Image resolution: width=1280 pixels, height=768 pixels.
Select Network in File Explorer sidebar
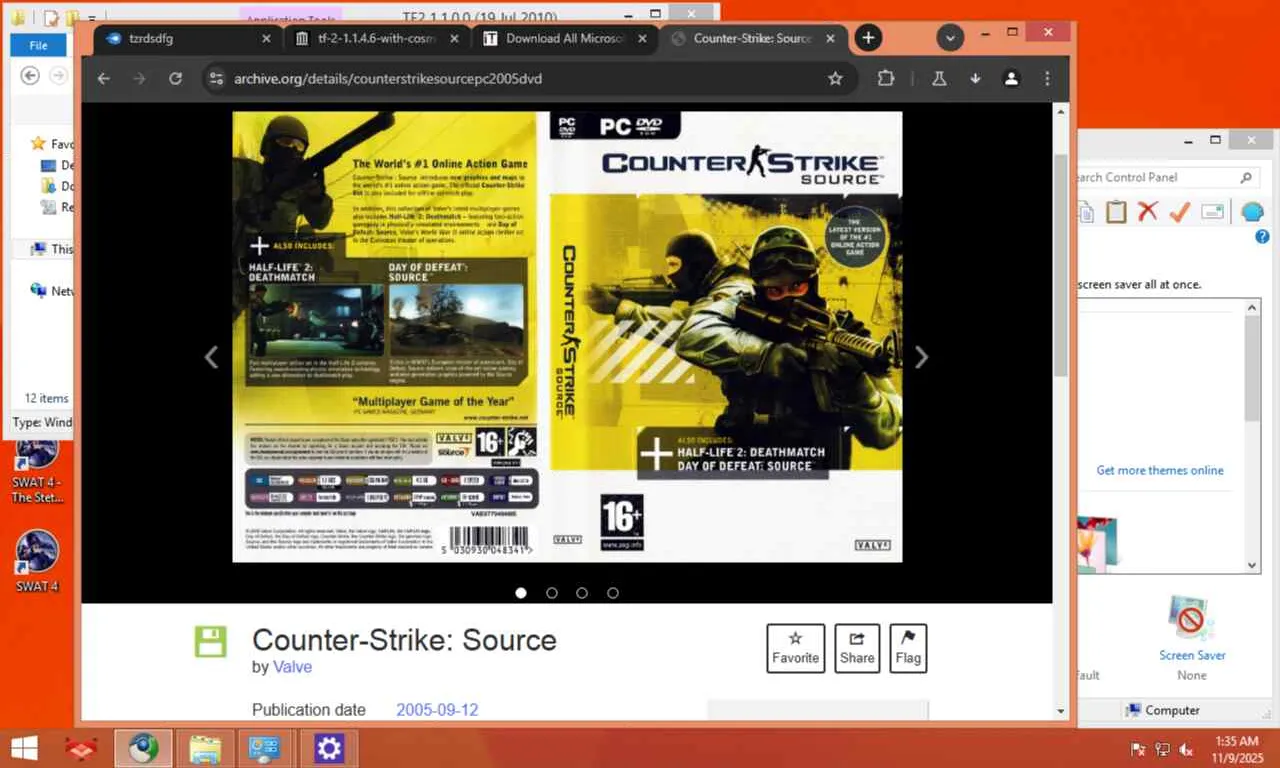[x=52, y=291]
